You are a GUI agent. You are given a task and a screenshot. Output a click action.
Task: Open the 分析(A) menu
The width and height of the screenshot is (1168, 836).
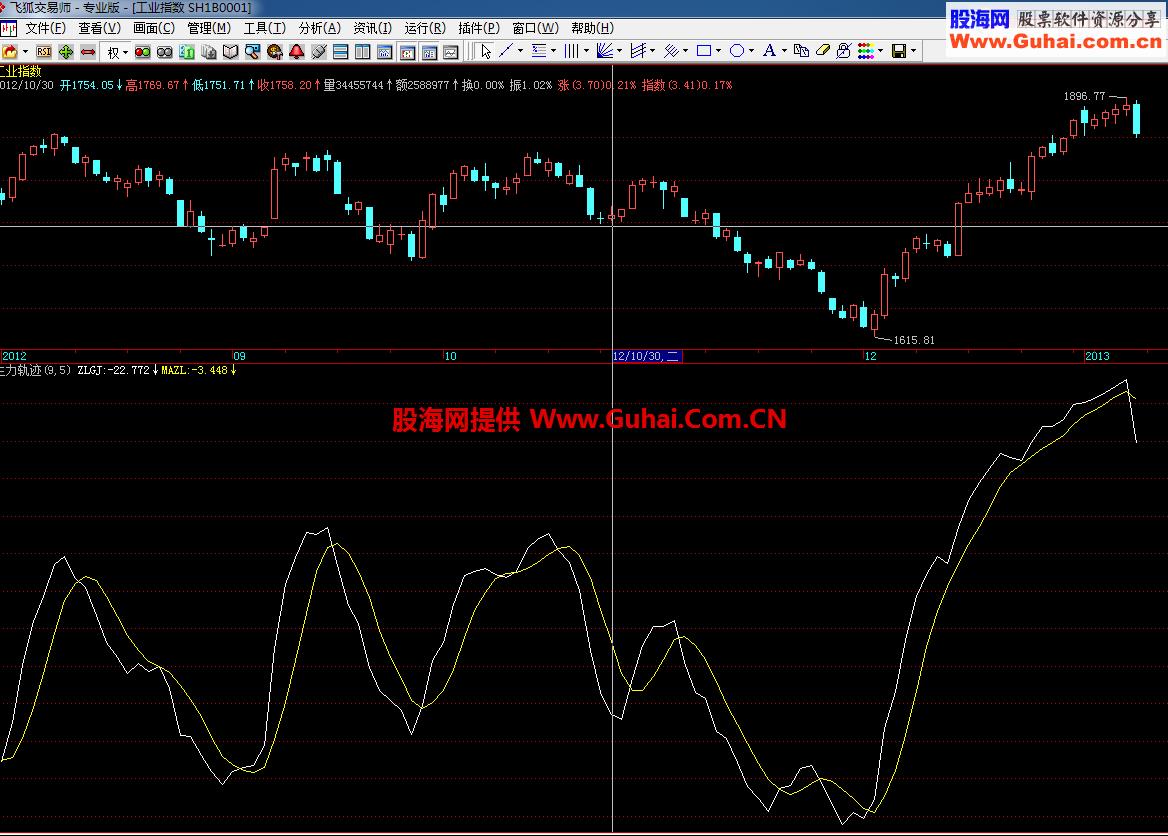319,28
